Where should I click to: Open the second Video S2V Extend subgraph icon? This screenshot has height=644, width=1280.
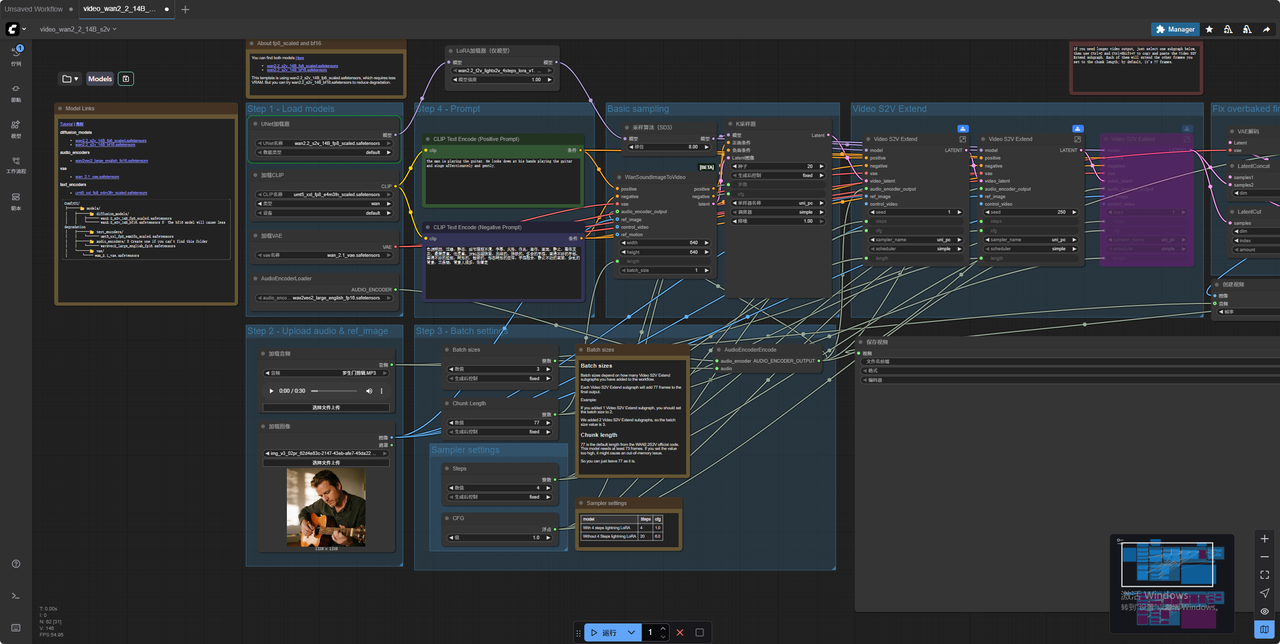click(x=1078, y=139)
